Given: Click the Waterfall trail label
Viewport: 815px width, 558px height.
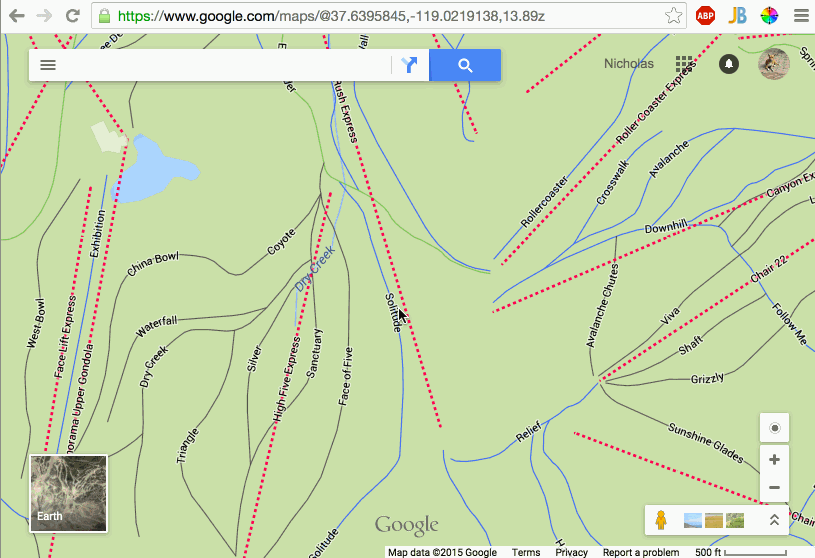Looking at the screenshot, I should [x=156, y=326].
